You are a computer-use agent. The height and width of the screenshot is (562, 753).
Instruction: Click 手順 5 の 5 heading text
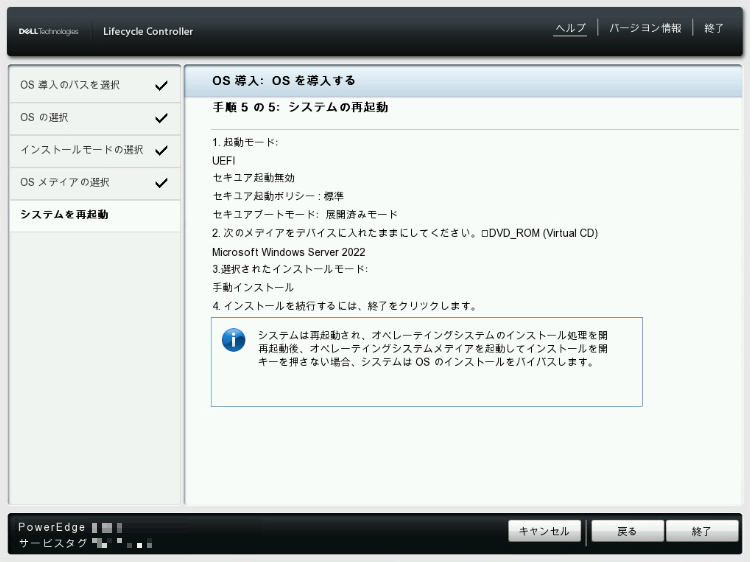pyautogui.click(x=301, y=107)
